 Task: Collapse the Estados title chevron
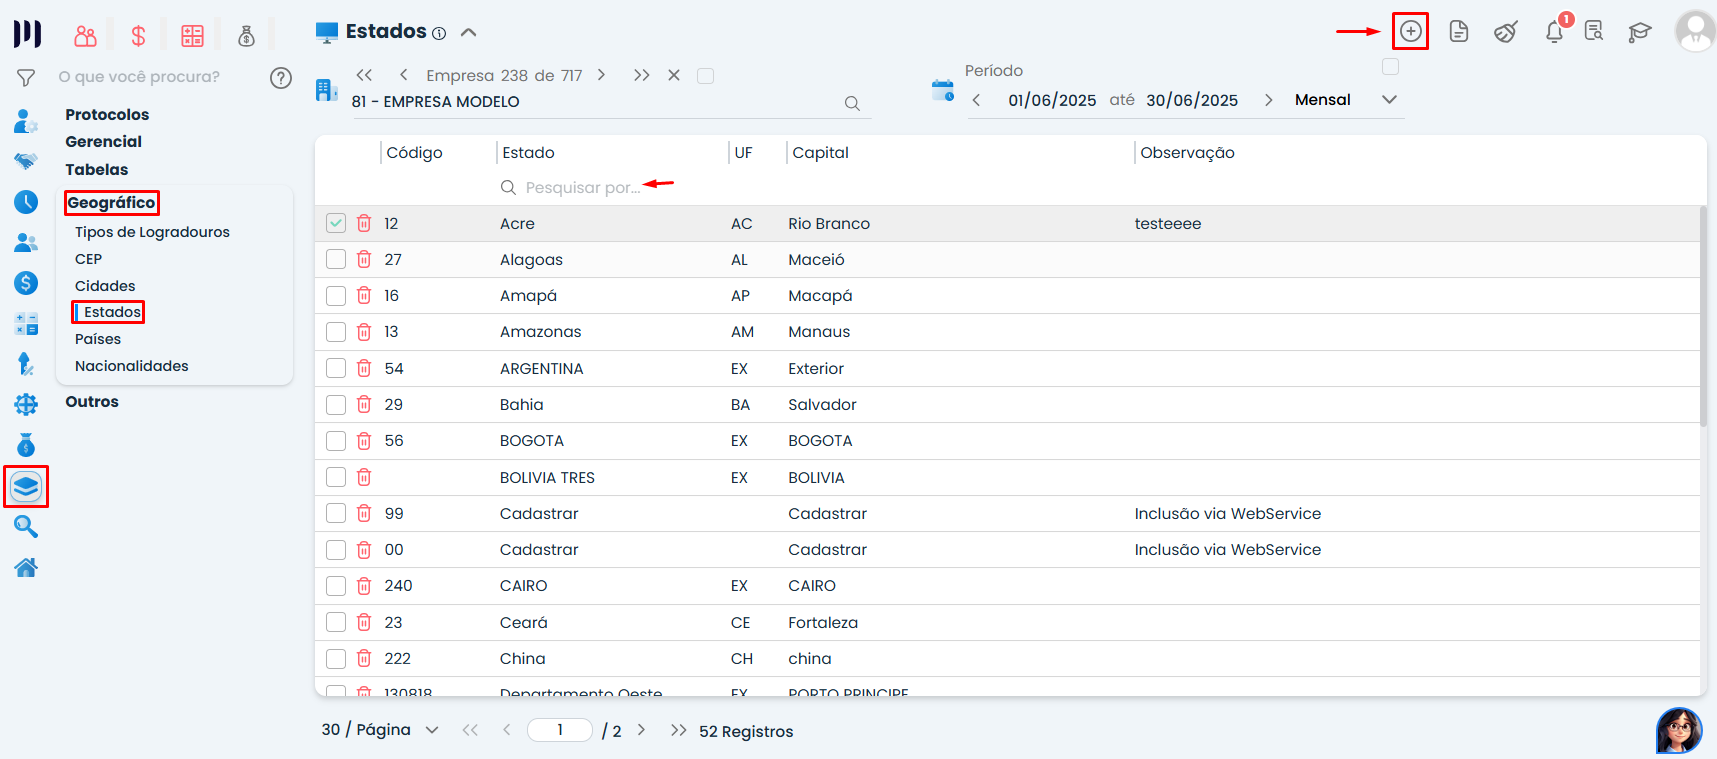tap(468, 32)
